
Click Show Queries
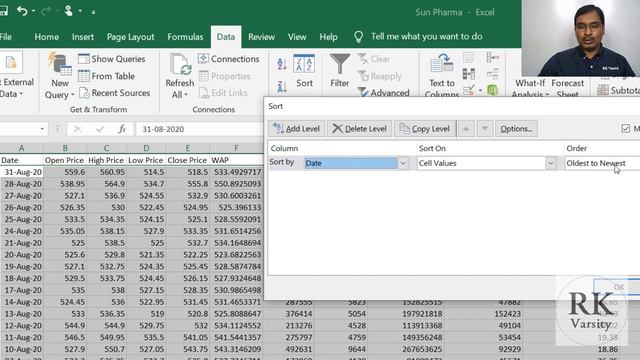coord(112,59)
